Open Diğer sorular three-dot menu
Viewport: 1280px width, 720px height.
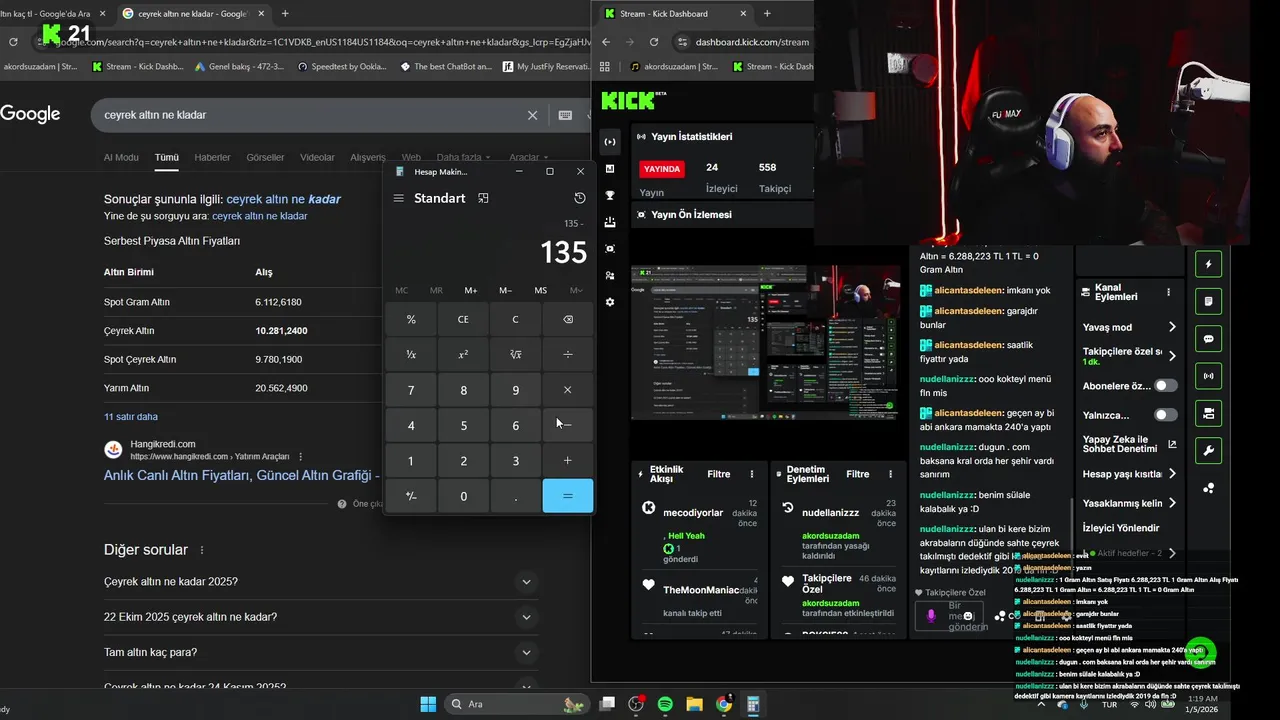[202, 550]
